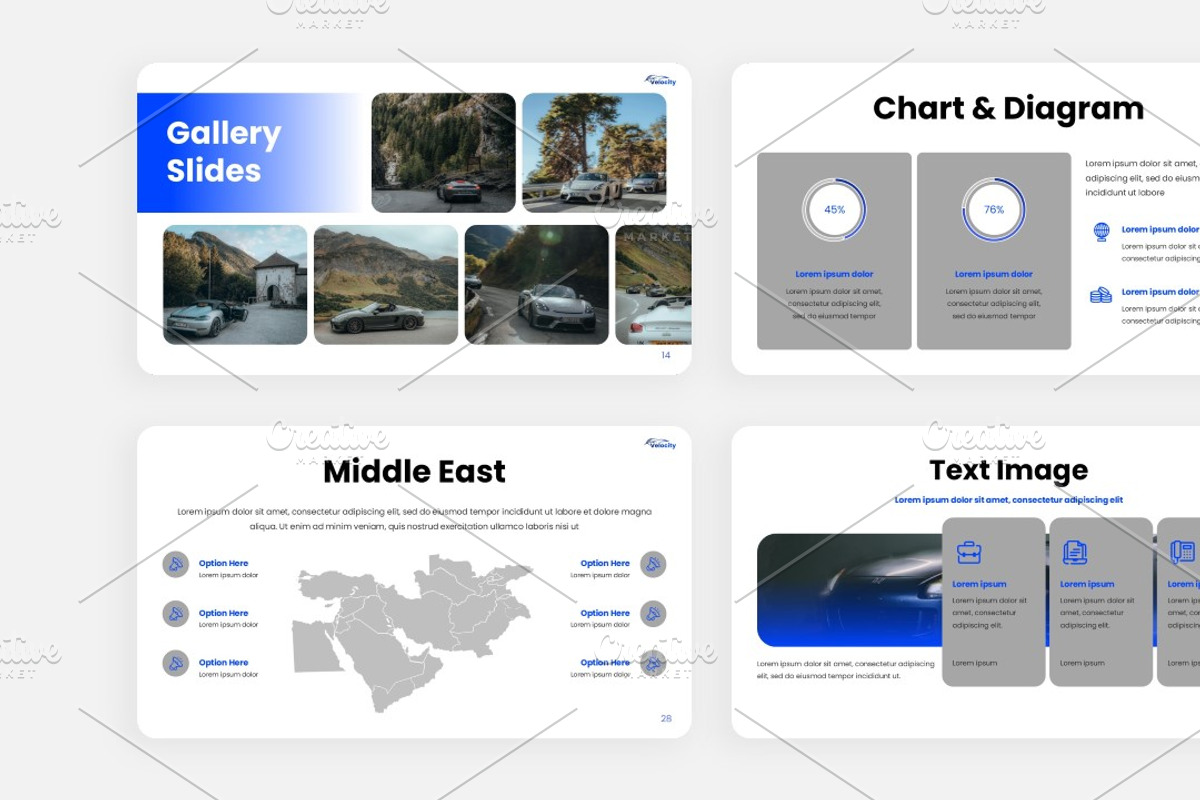Click the '45%' label inside donut chart

pos(834,210)
